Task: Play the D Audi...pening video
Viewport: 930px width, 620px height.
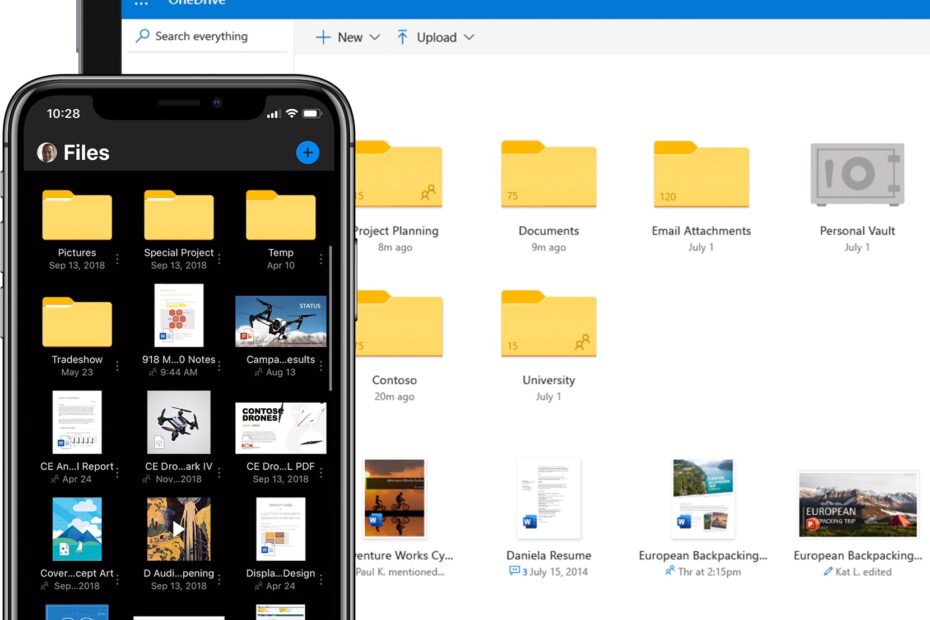Action: [x=179, y=529]
